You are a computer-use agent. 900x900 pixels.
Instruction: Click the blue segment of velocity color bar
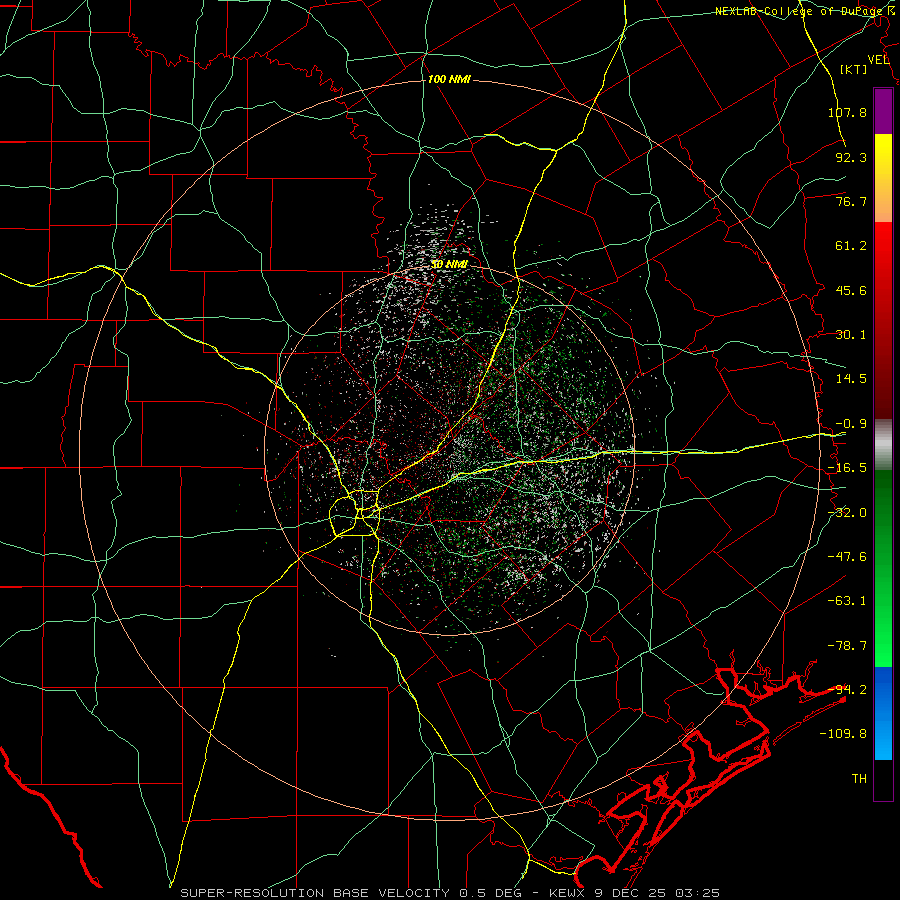pyautogui.click(x=883, y=713)
